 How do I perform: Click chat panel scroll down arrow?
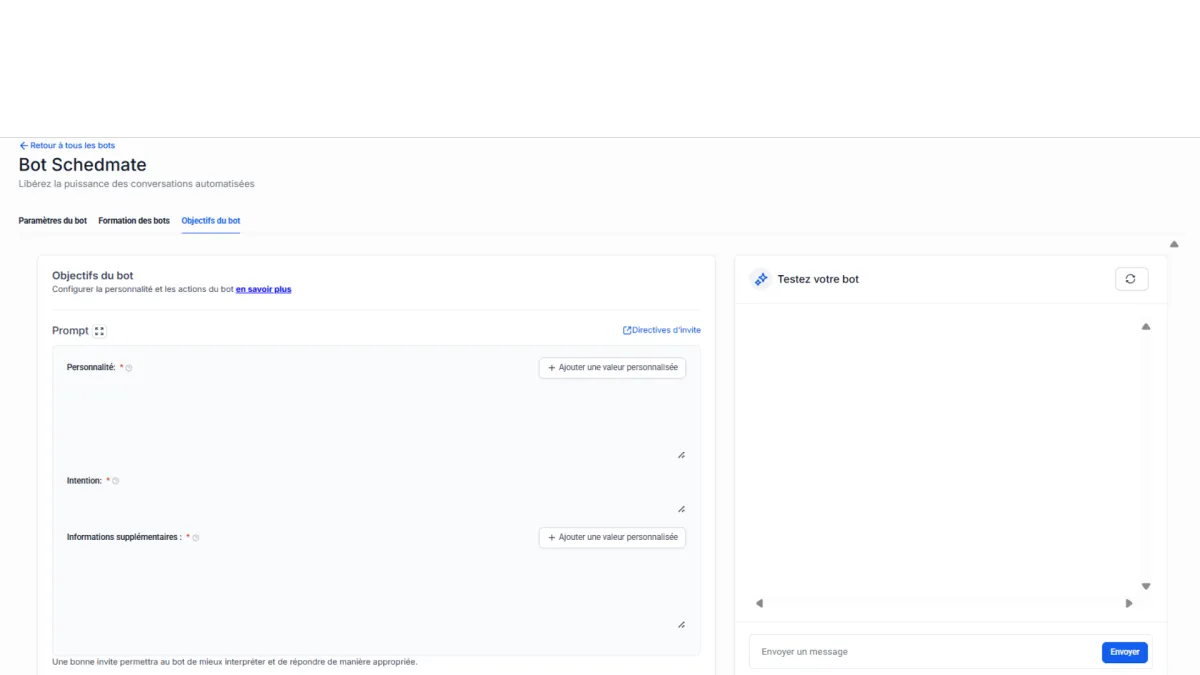pyautogui.click(x=1146, y=587)
